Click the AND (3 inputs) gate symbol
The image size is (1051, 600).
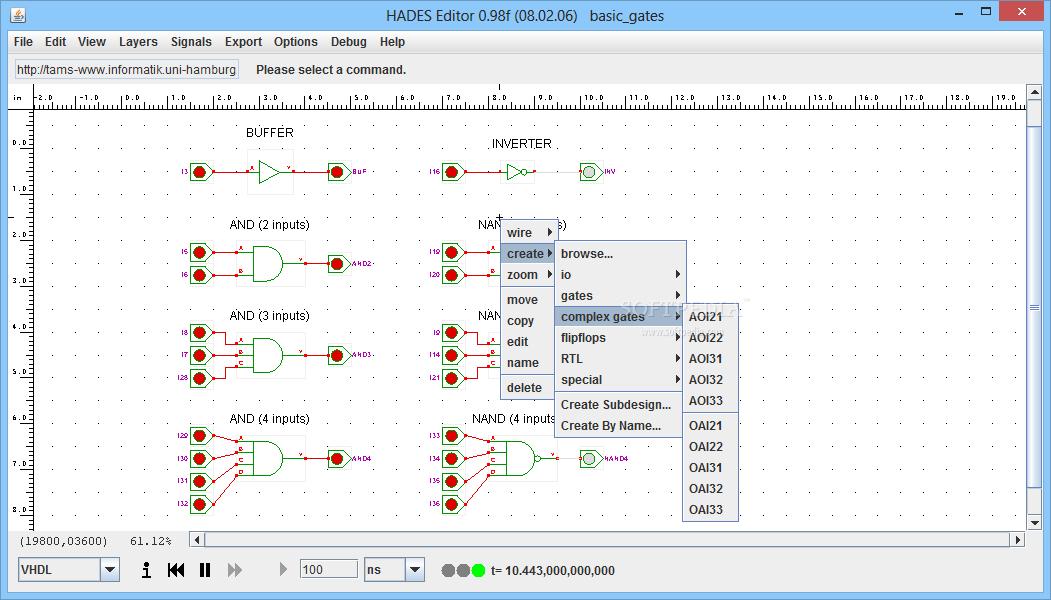[x=268, y=355]
